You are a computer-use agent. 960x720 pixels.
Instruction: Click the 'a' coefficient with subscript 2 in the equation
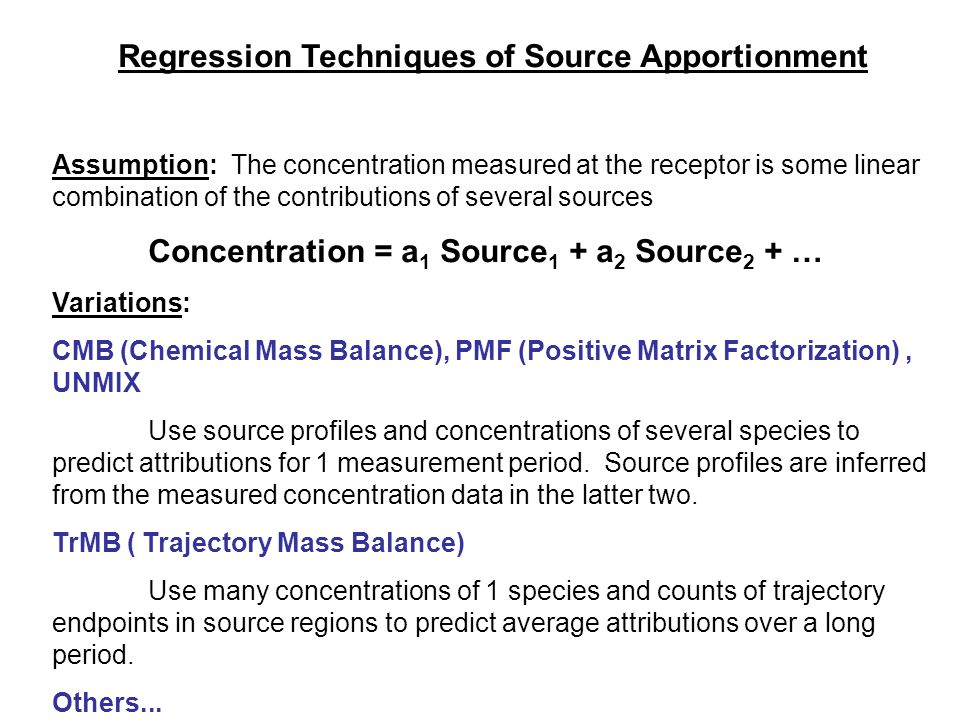tap(610, 254)
